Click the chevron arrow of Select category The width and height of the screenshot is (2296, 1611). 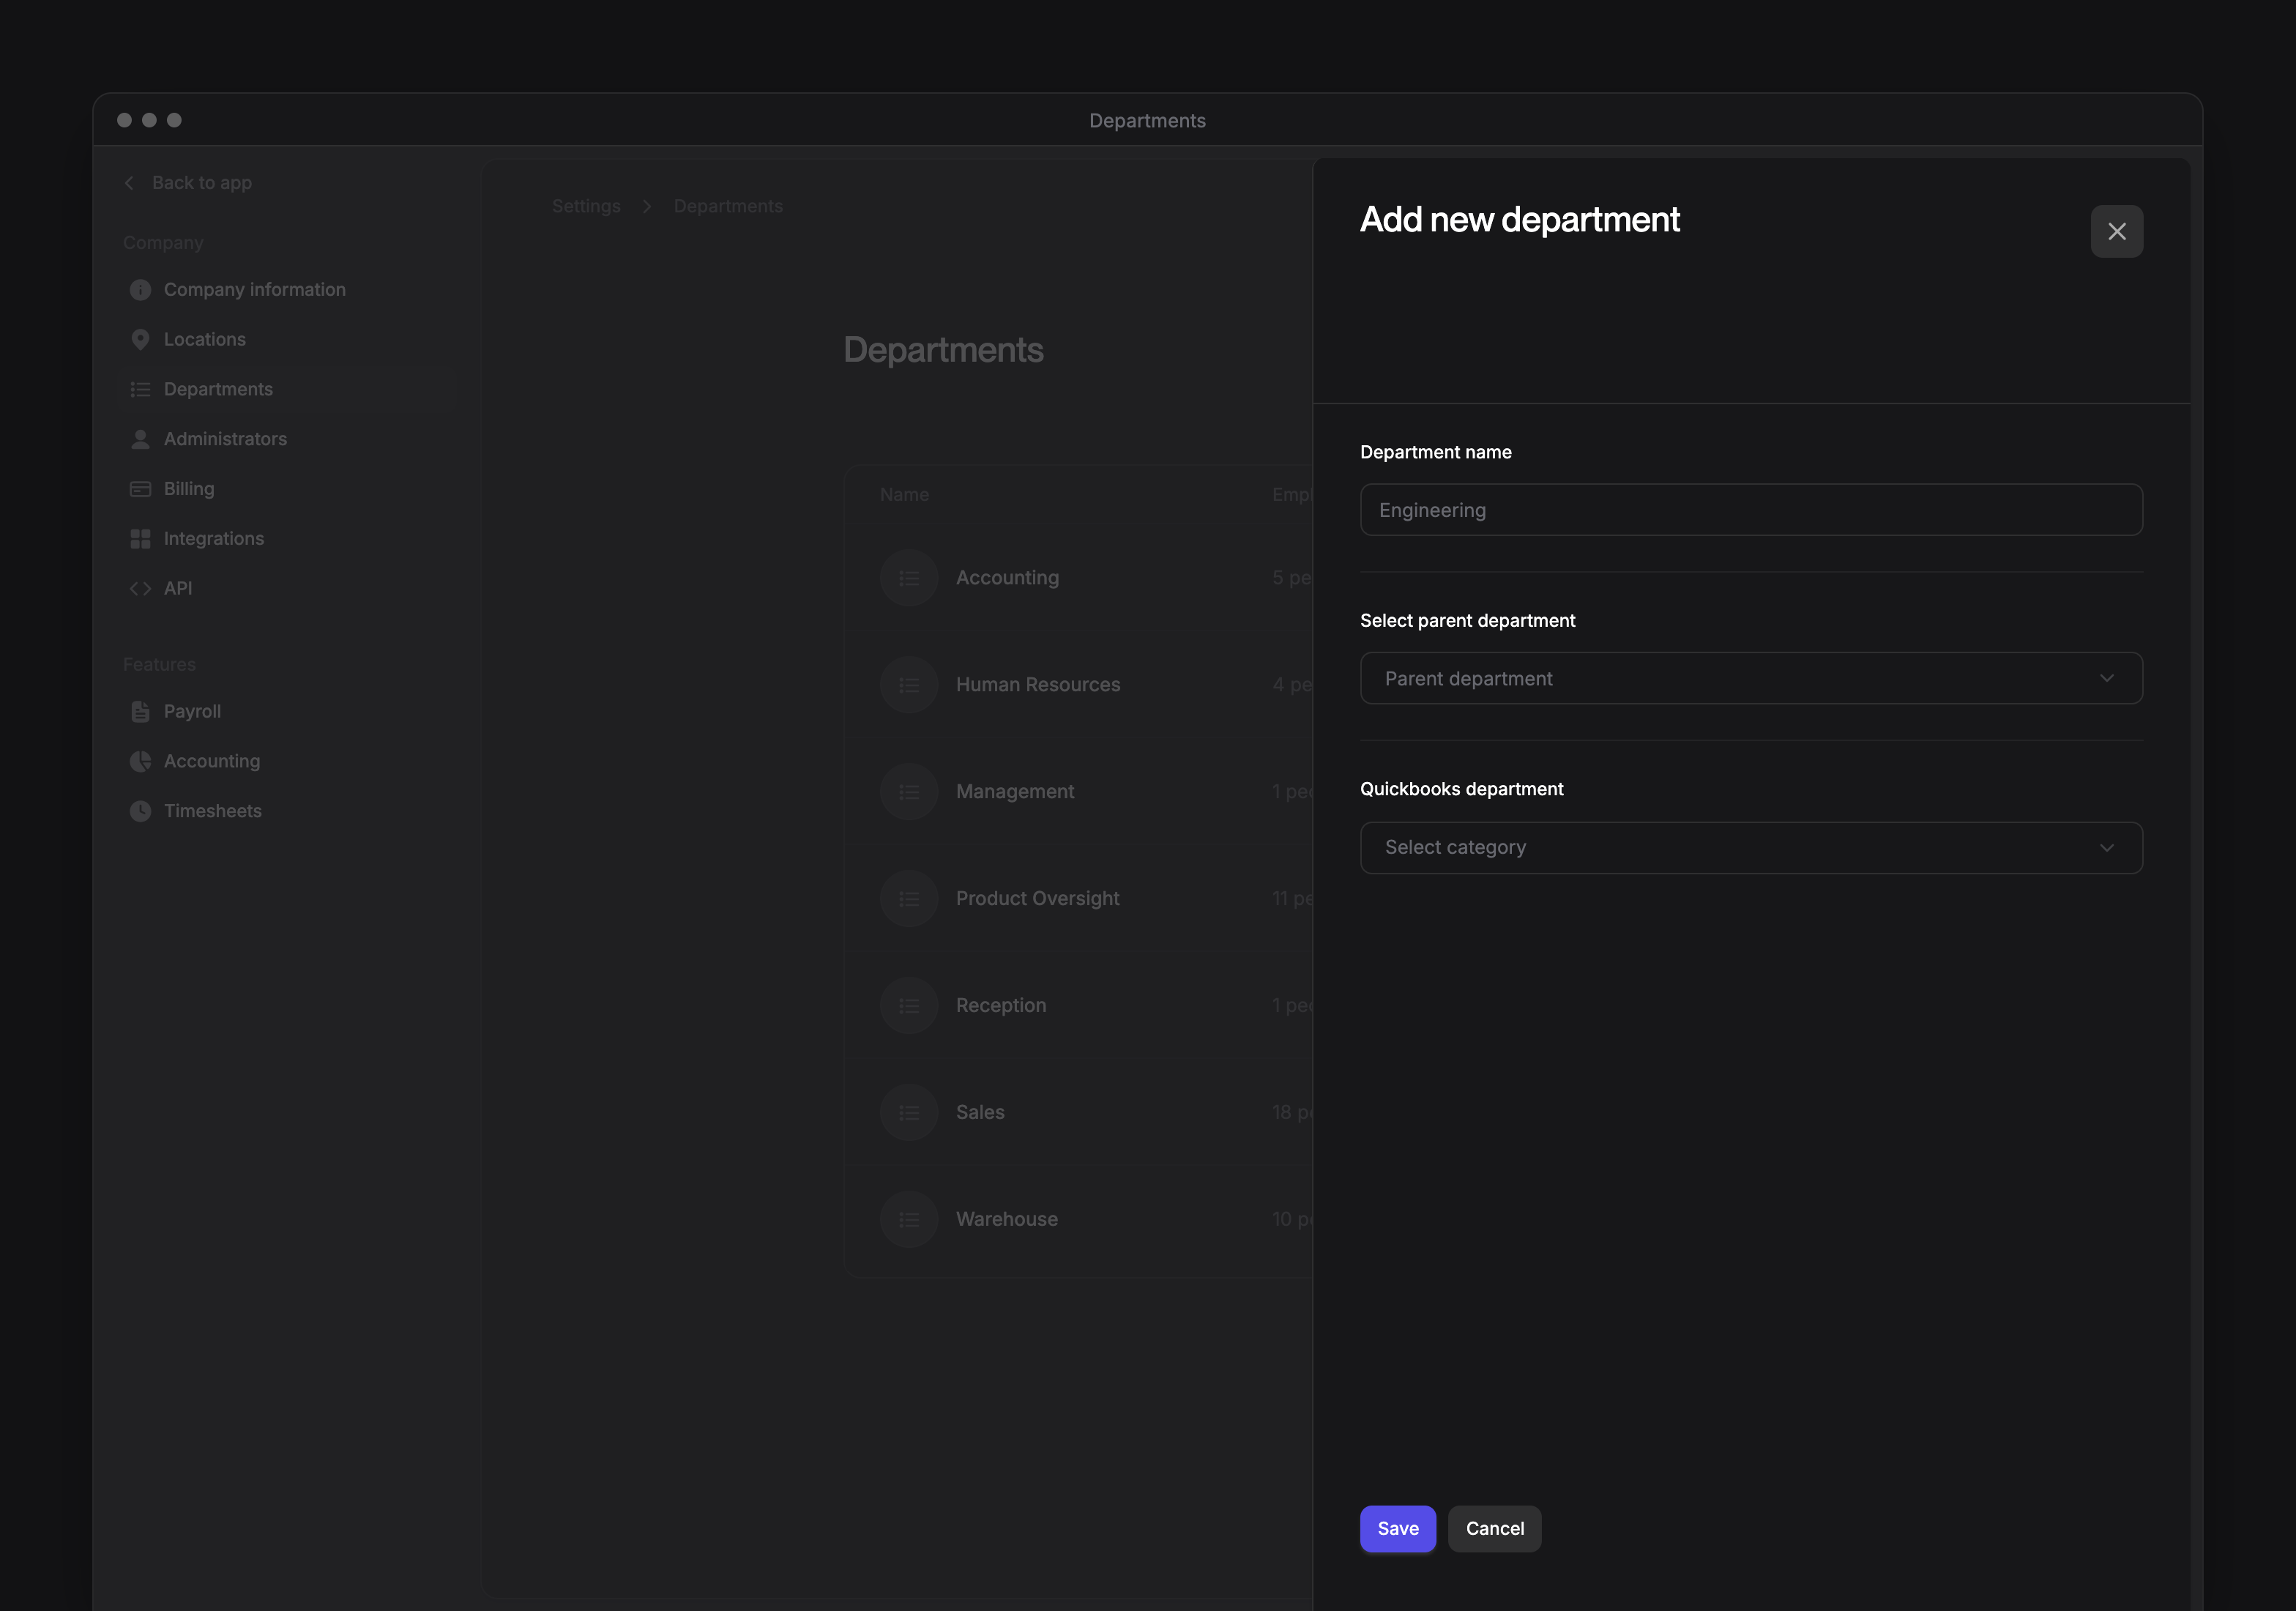2106,848
